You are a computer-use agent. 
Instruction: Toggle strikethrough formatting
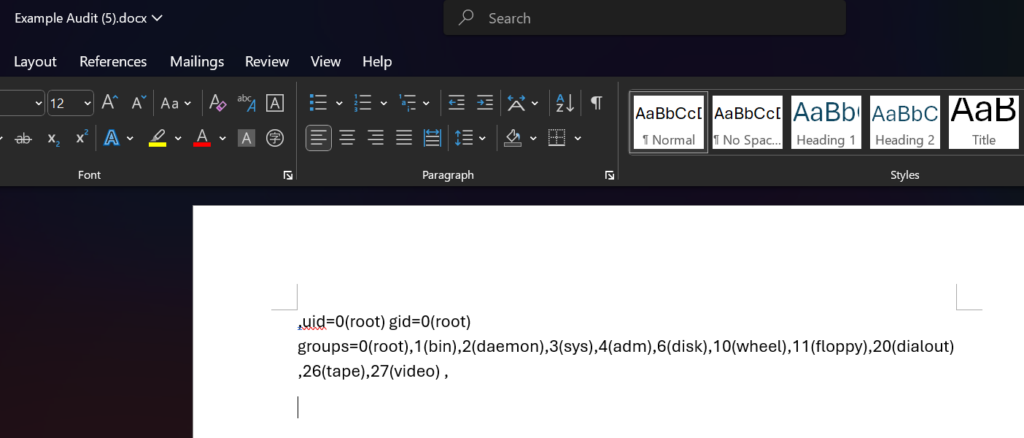tap(24, 138)
